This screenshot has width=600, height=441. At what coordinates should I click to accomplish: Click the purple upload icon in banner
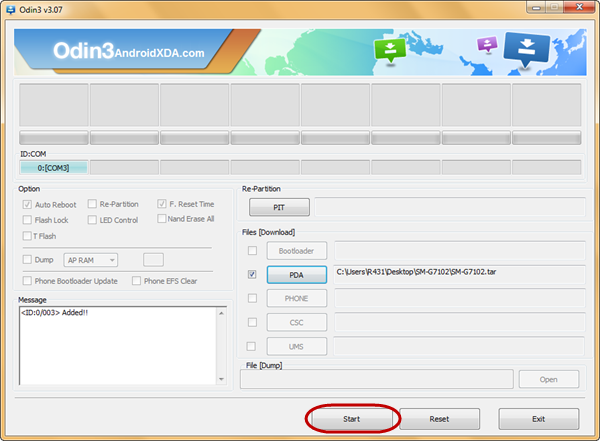coord(487,44)
